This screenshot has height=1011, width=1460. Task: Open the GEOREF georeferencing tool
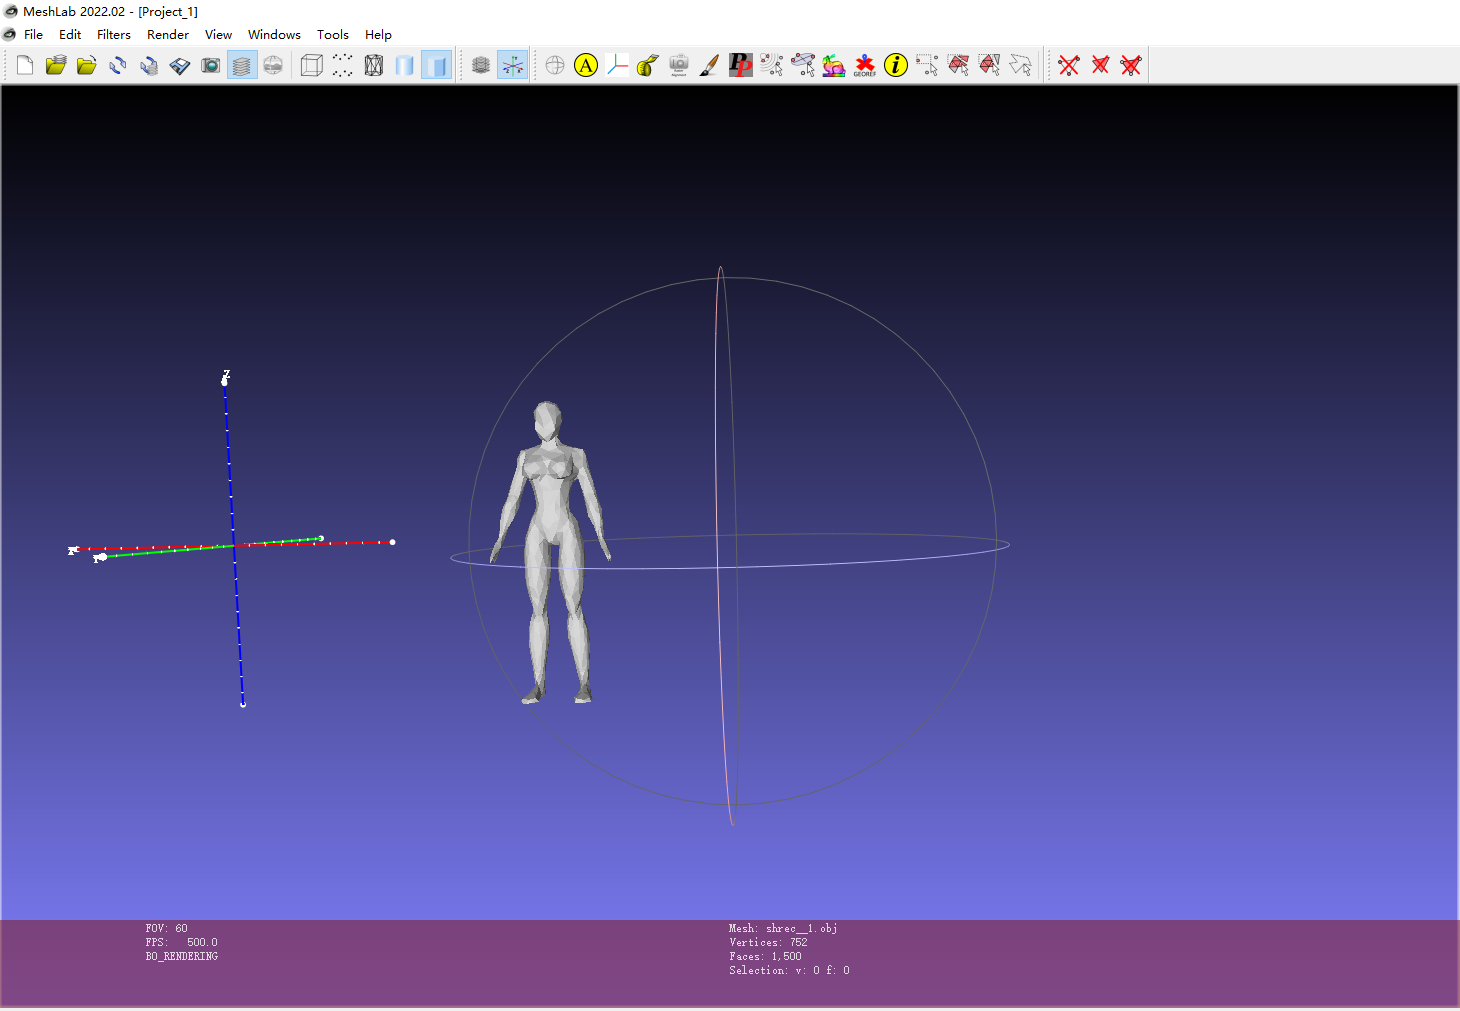point(865,66)
